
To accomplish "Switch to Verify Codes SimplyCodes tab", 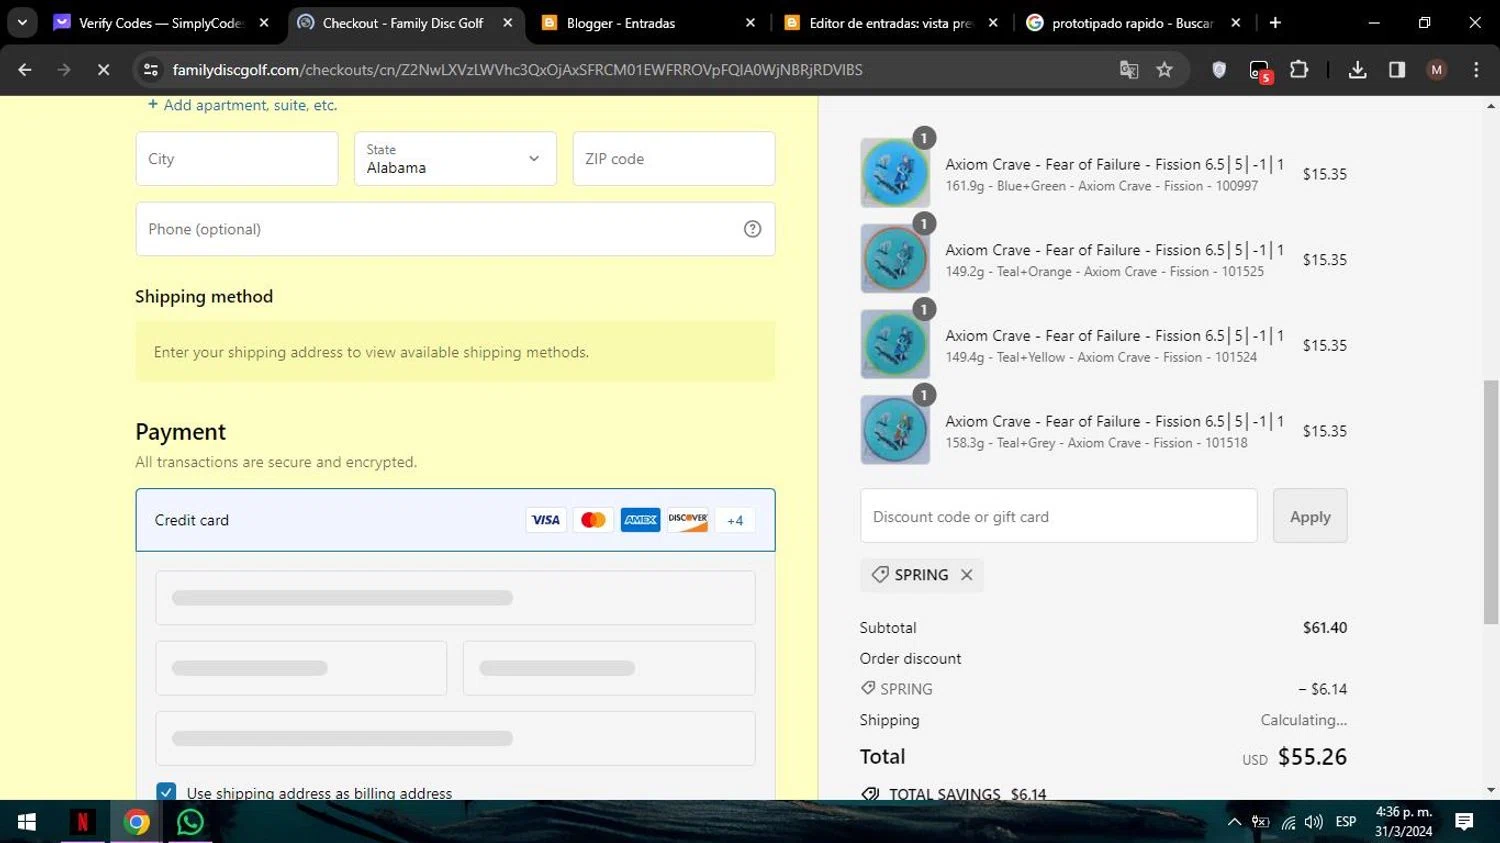I will click(x=160, y=22).
